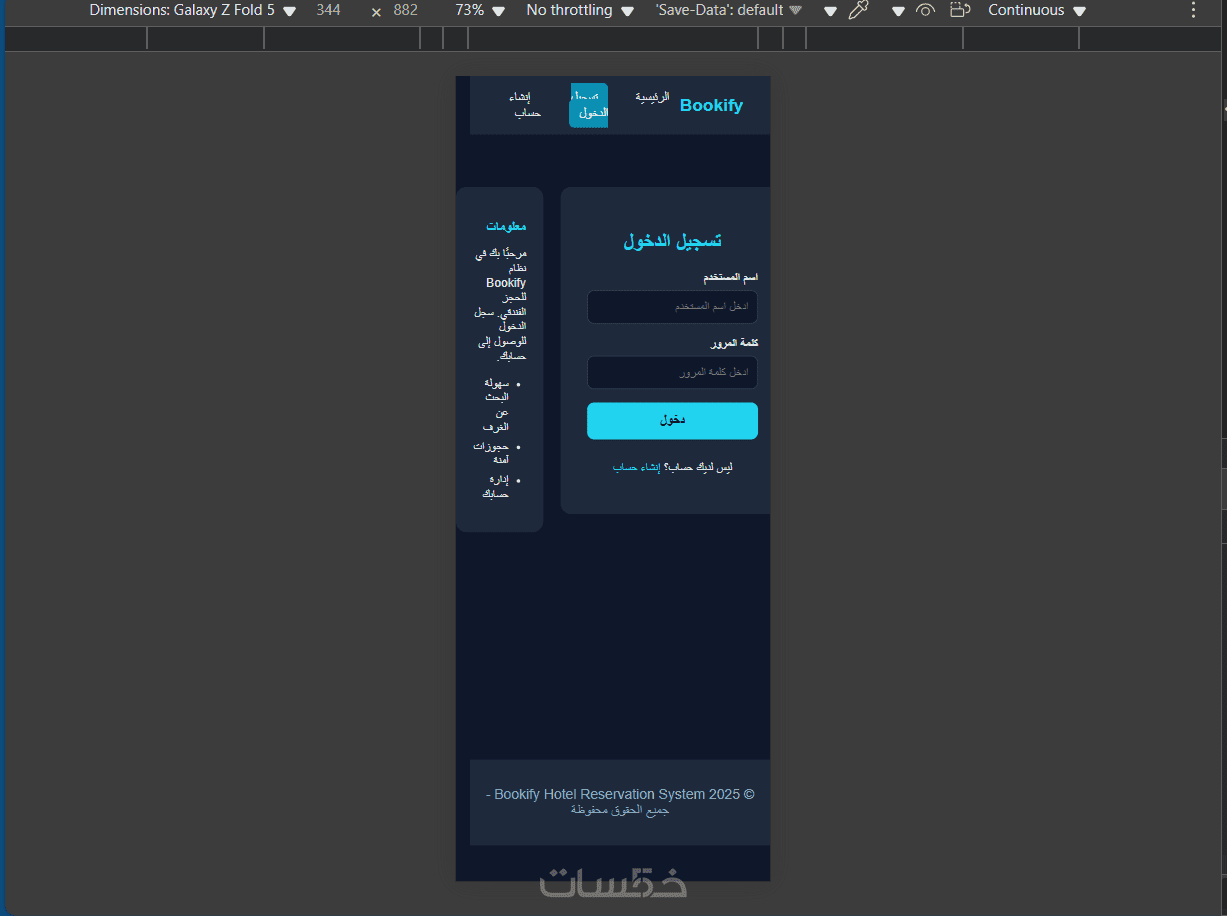Click the دخول login button
Viewport: 1227px width, 916px height.
(672, 421)
